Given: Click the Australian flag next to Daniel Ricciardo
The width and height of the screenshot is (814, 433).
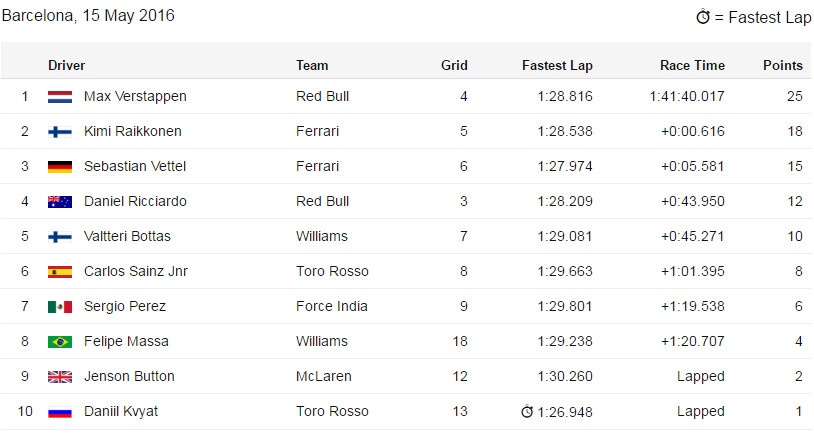Looking at the screenshot, I should (x=59, y=202).
